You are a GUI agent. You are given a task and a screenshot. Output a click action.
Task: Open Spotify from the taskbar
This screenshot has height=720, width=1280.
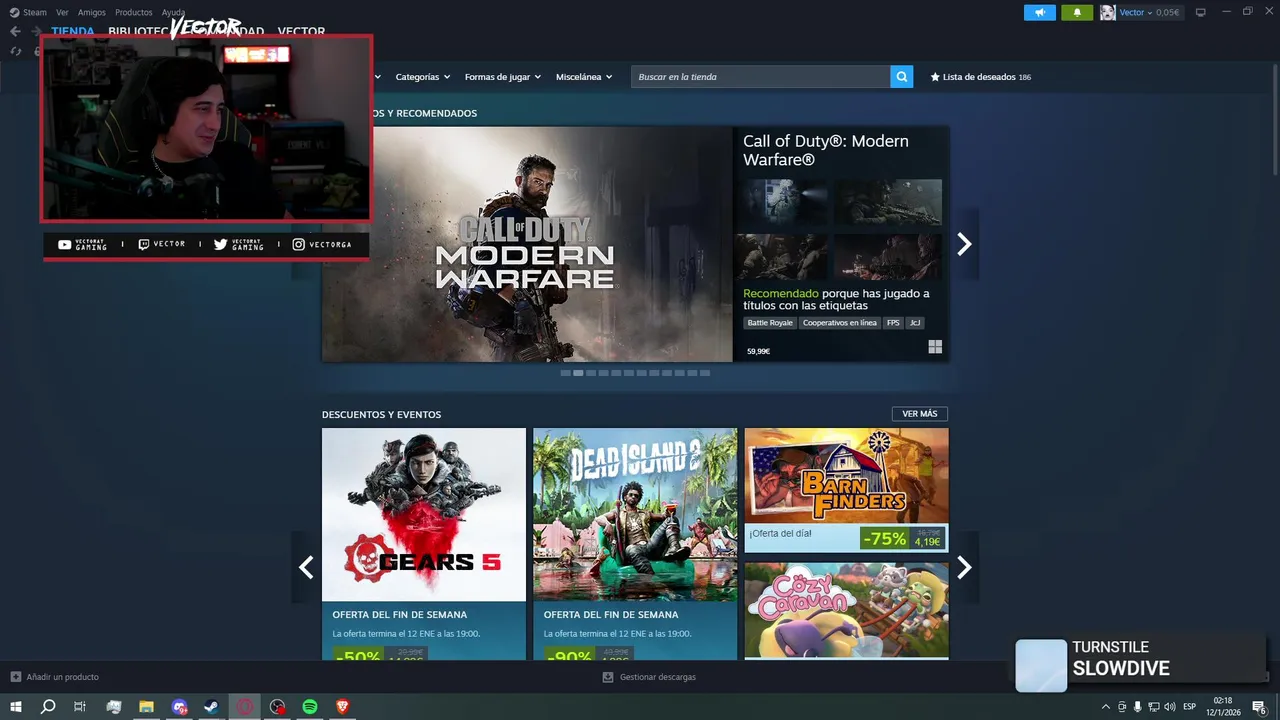click(310, 707)
